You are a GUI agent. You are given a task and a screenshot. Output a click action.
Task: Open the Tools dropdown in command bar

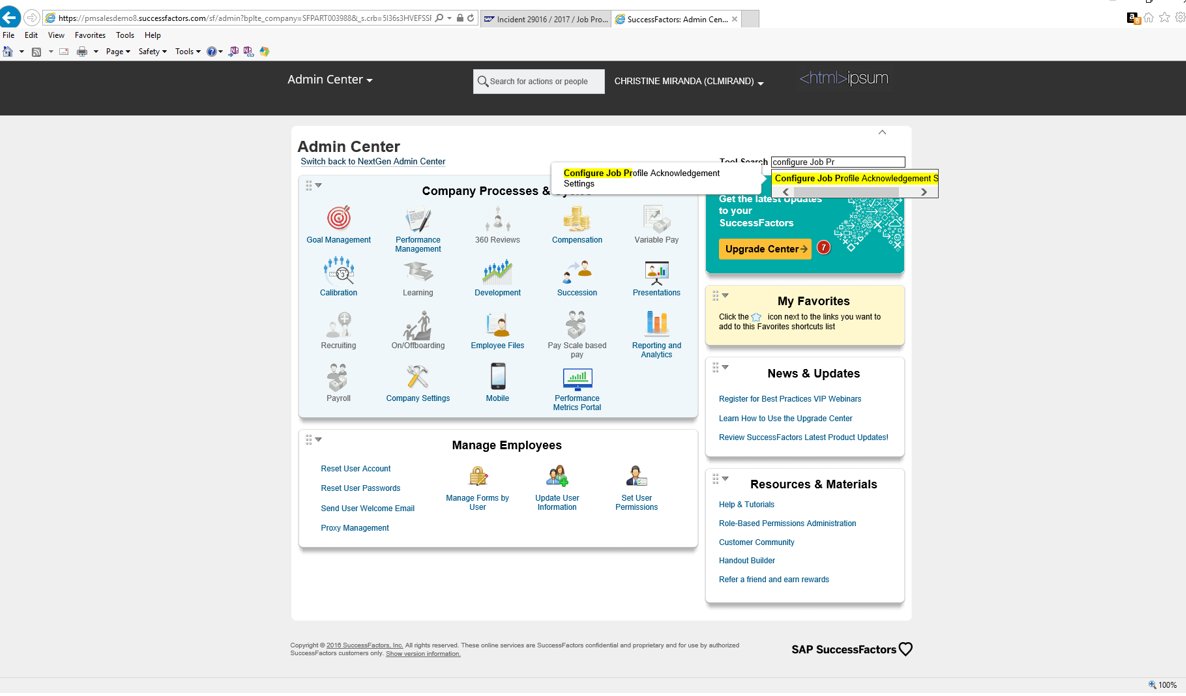pos(188,51)
